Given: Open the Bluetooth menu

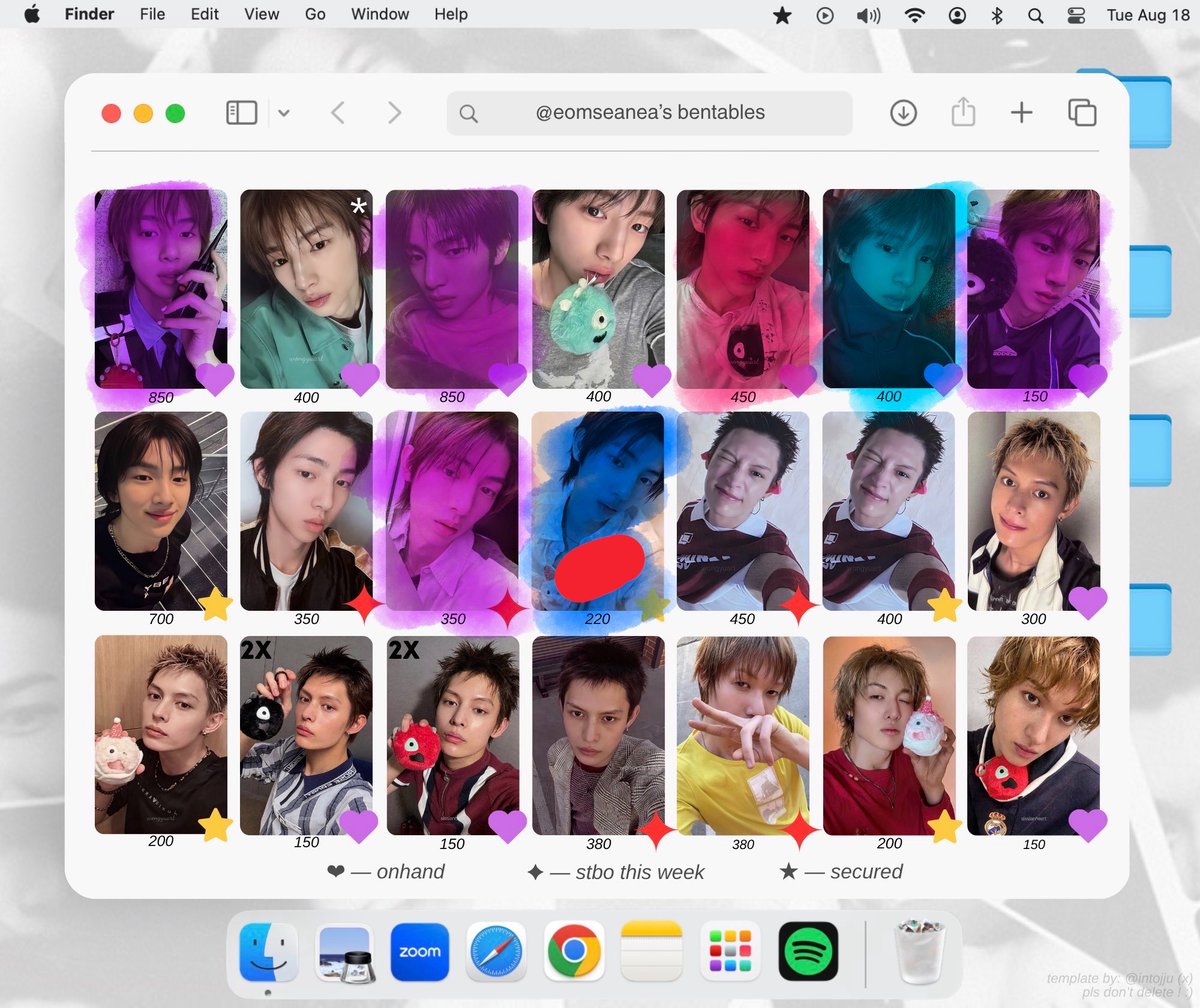Looking at the screenshot, I should click(x=996, y=15).
